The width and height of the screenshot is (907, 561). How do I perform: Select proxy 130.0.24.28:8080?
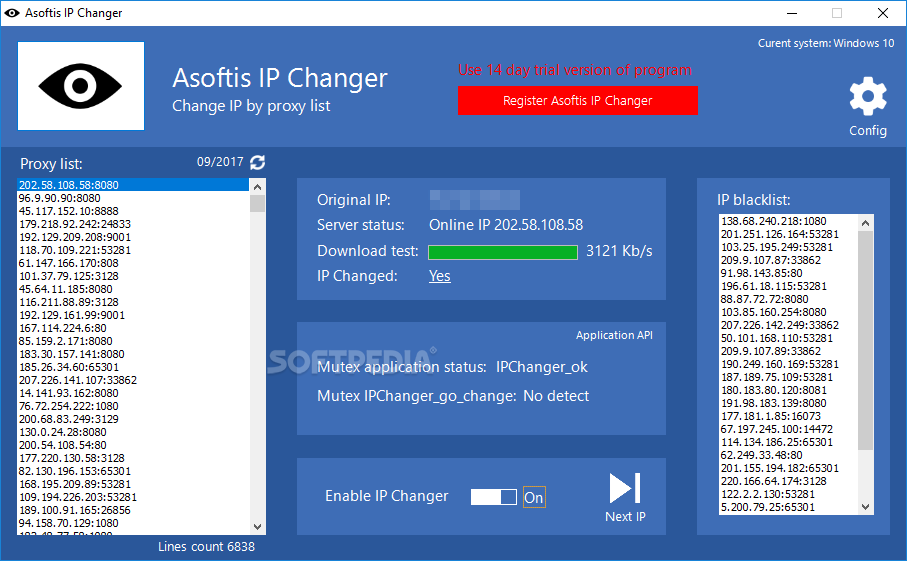133,432
